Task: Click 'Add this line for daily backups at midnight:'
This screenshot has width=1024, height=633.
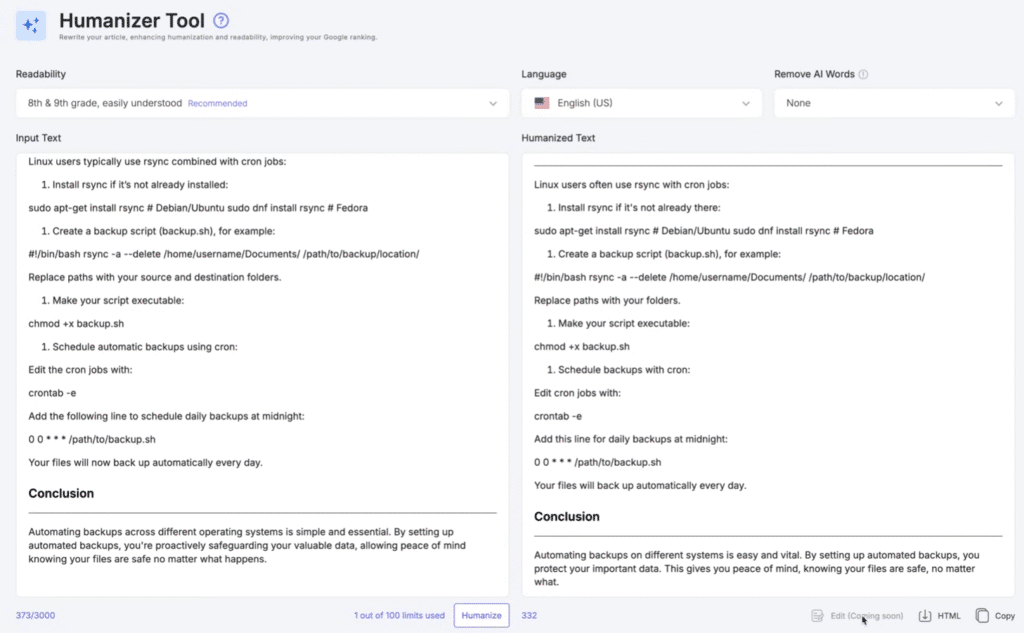Action: (x=630, y=439)
